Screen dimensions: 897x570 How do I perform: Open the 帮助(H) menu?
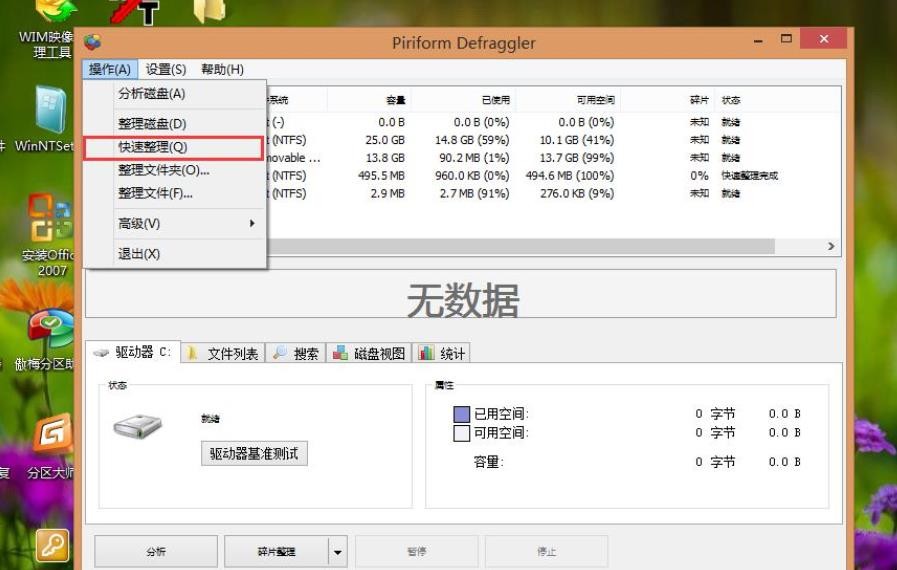point(223,69)
